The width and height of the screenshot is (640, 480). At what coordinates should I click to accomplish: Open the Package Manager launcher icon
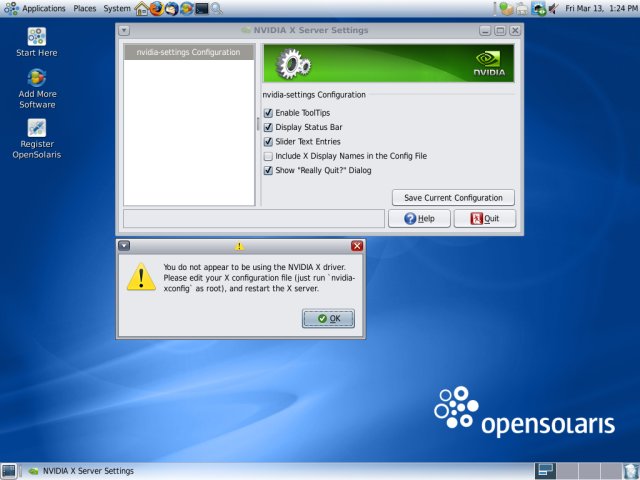click(x=187, y=8)
